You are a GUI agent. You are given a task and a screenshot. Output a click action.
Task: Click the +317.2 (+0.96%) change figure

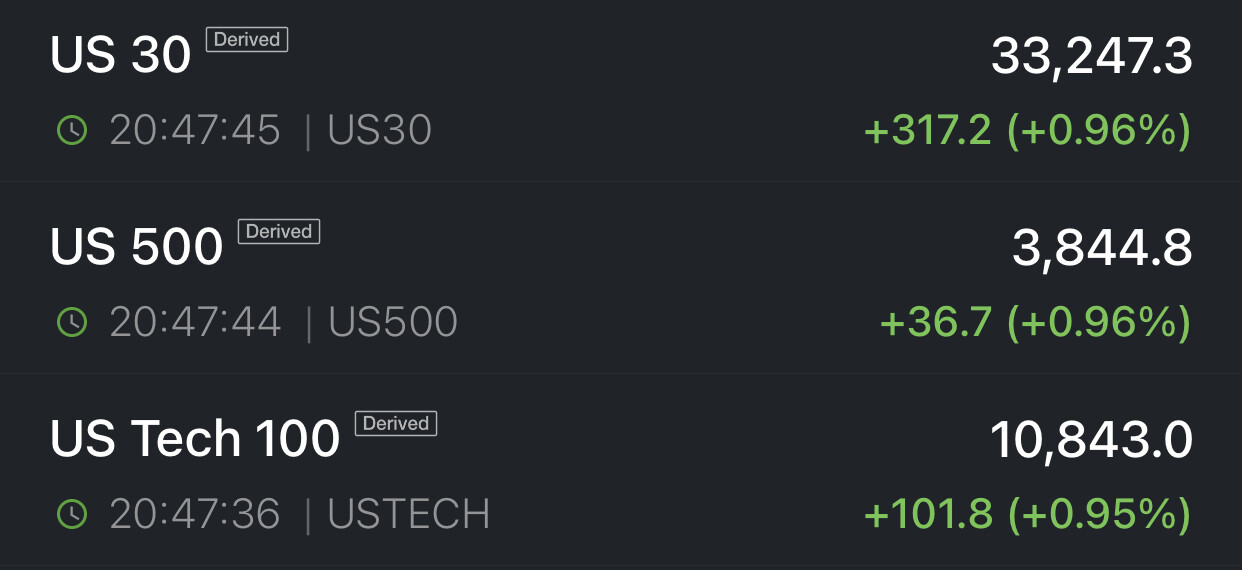pyautogui.click(x=1027, y=130)
